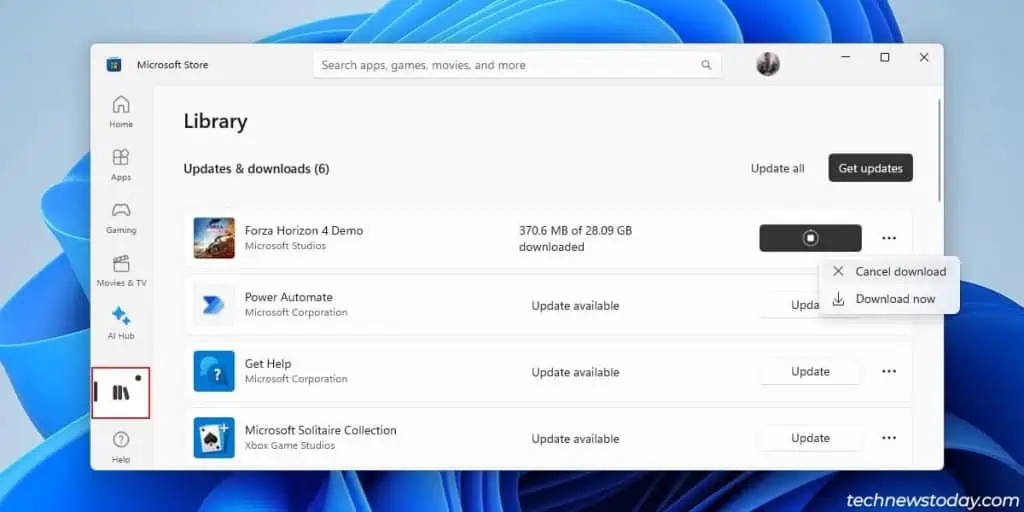
Task: Update Microsoft Solitaire Collection
Action: 810,438
